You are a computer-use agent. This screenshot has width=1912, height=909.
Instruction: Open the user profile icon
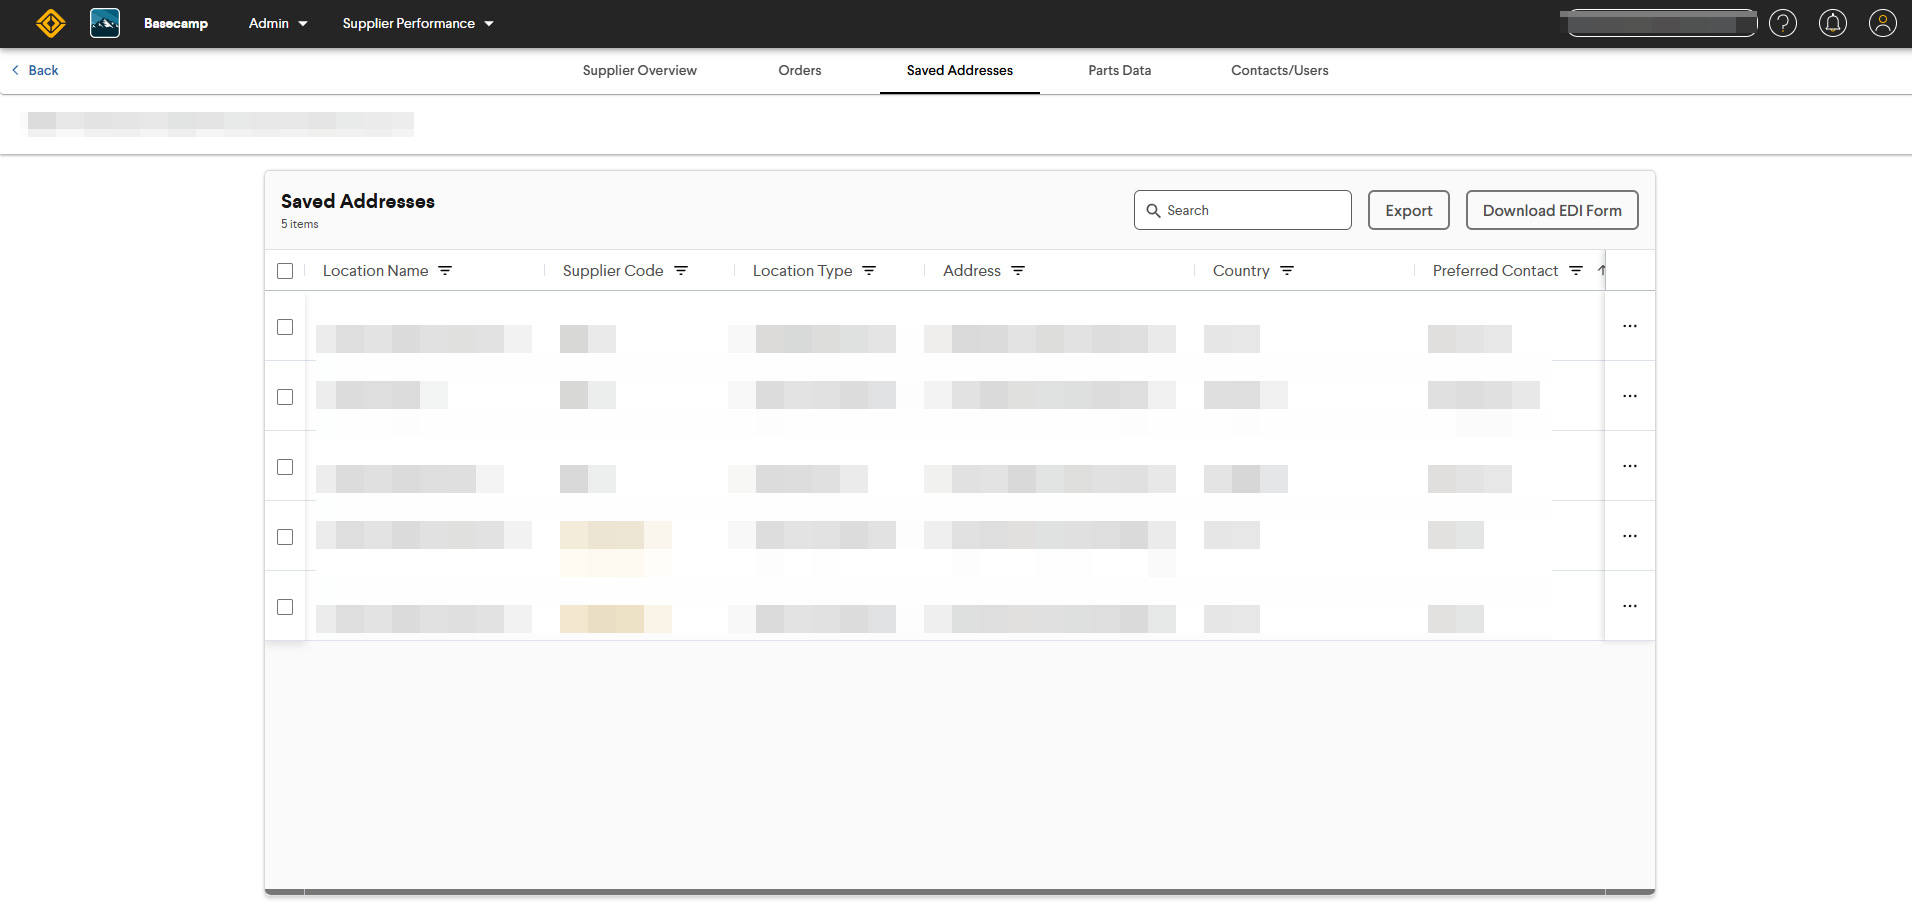point(1882,23)
